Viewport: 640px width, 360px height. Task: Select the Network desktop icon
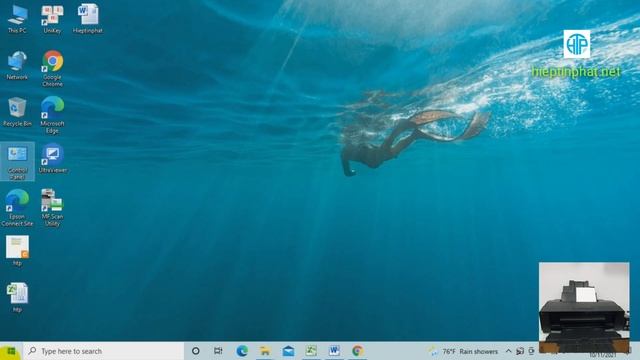tap(17, 65)
